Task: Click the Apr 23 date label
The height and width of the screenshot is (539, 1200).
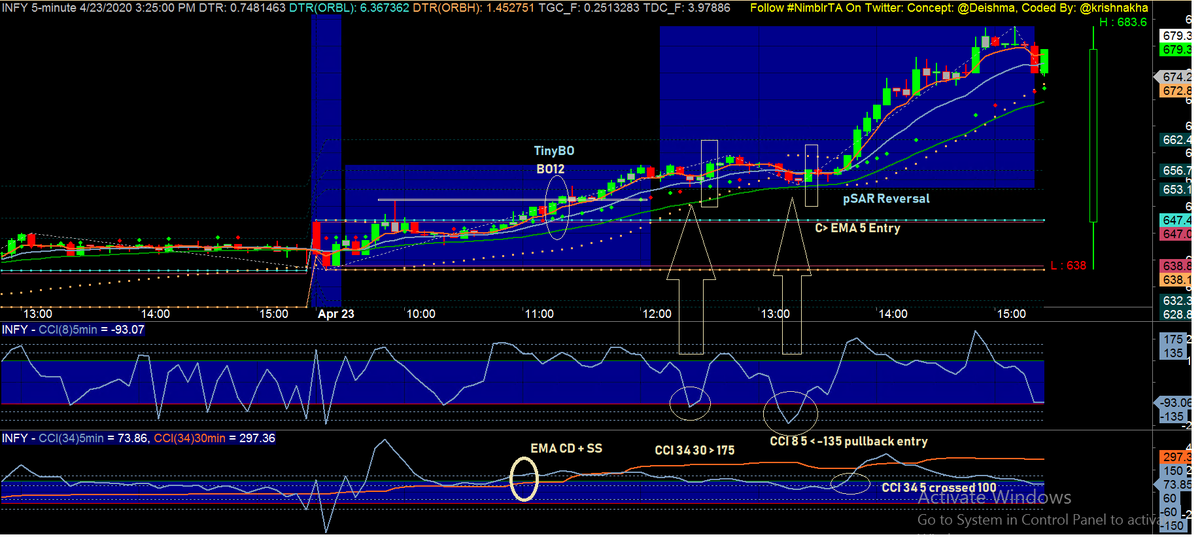Action: [x=336, y=313]
